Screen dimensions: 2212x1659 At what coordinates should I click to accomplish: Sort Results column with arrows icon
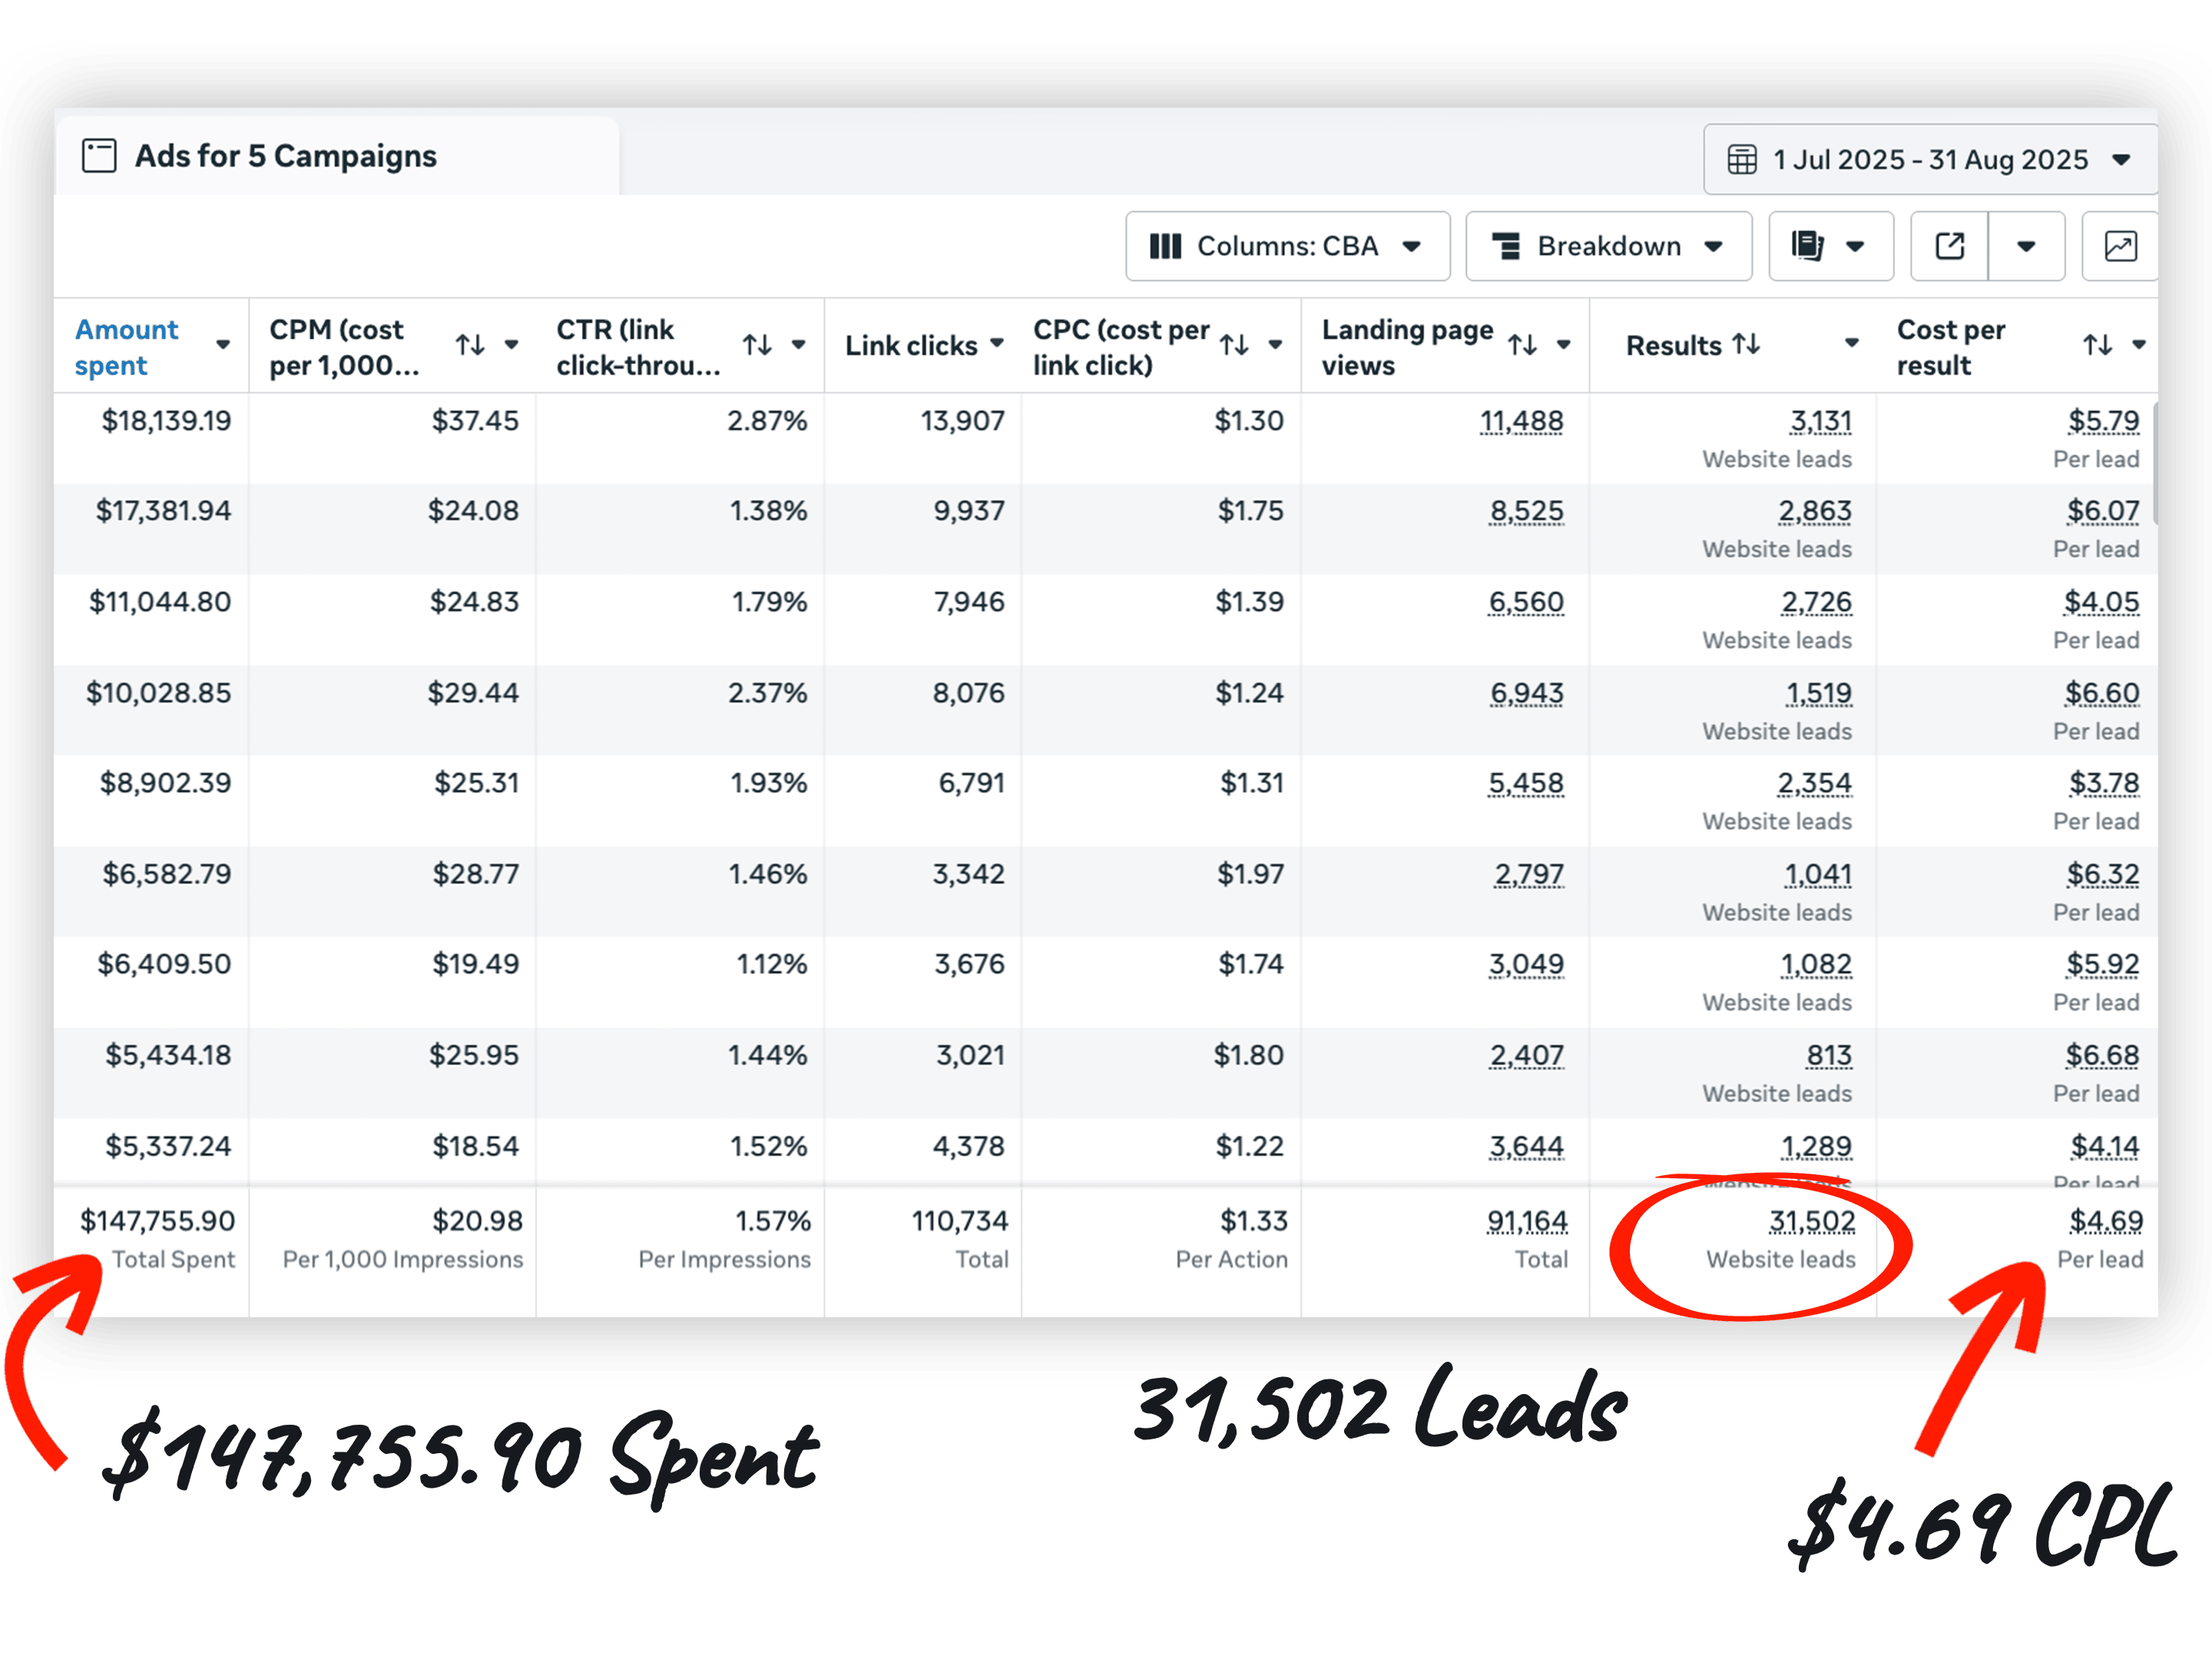click(1746, 344)
